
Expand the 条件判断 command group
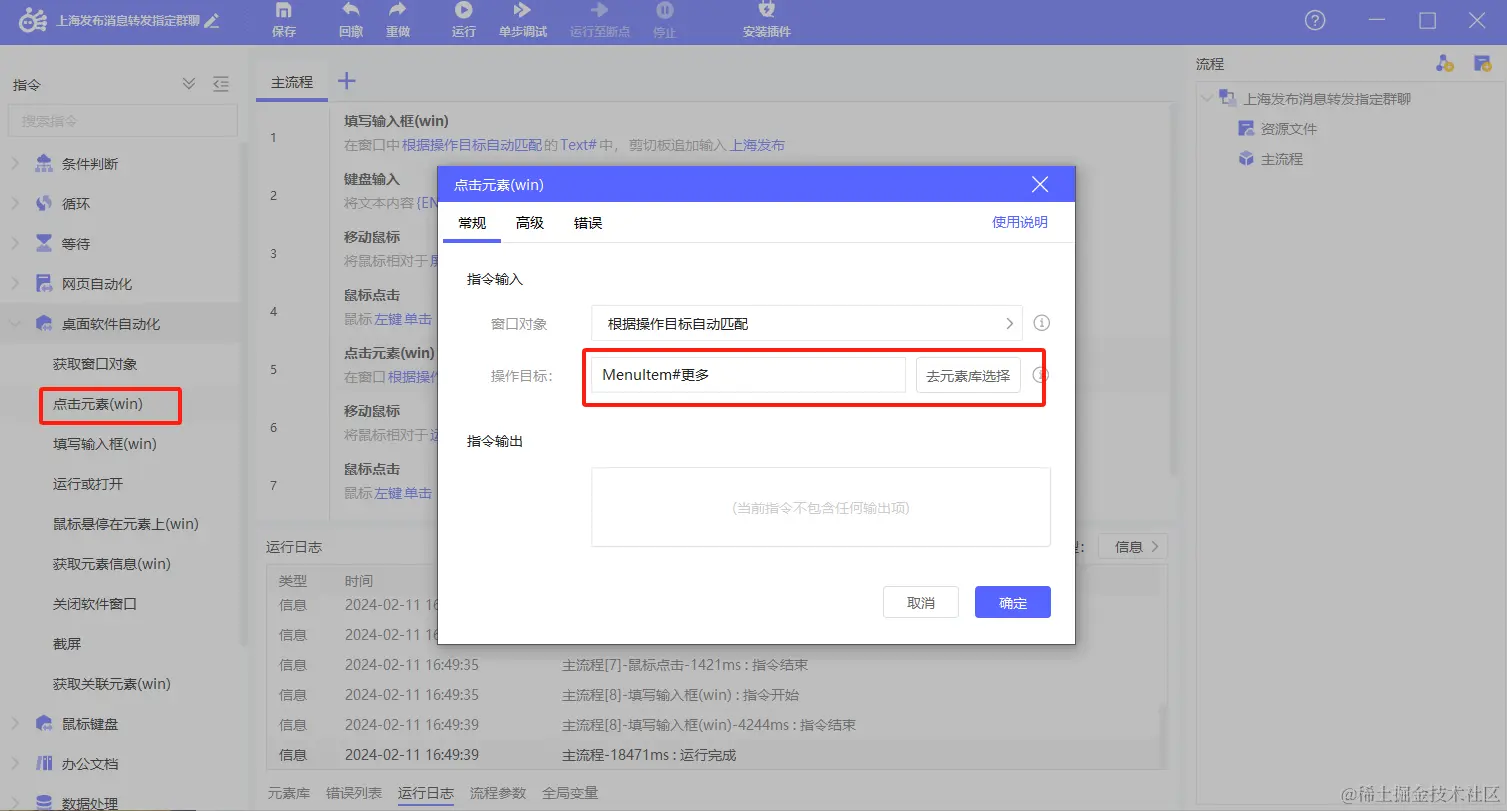click(16, 164)
